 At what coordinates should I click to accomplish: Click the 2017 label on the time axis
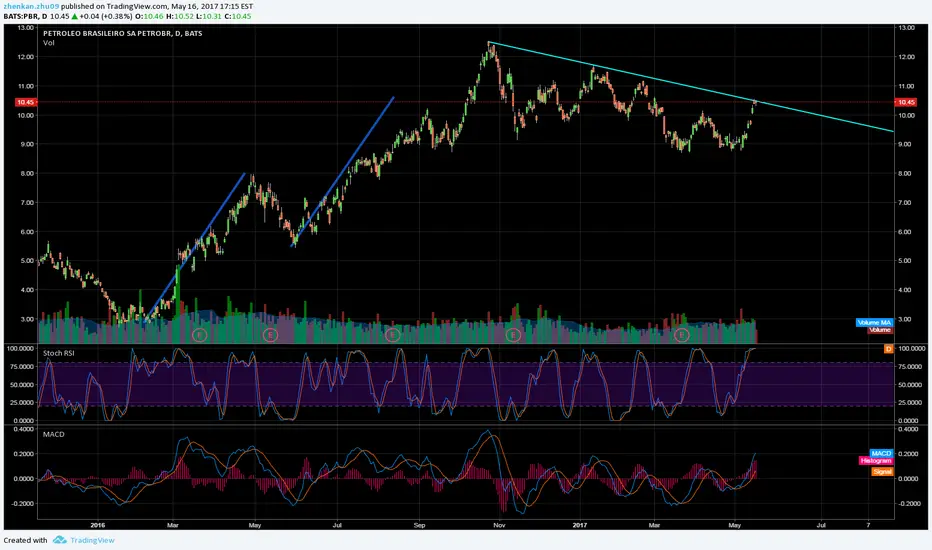(580, 525)
